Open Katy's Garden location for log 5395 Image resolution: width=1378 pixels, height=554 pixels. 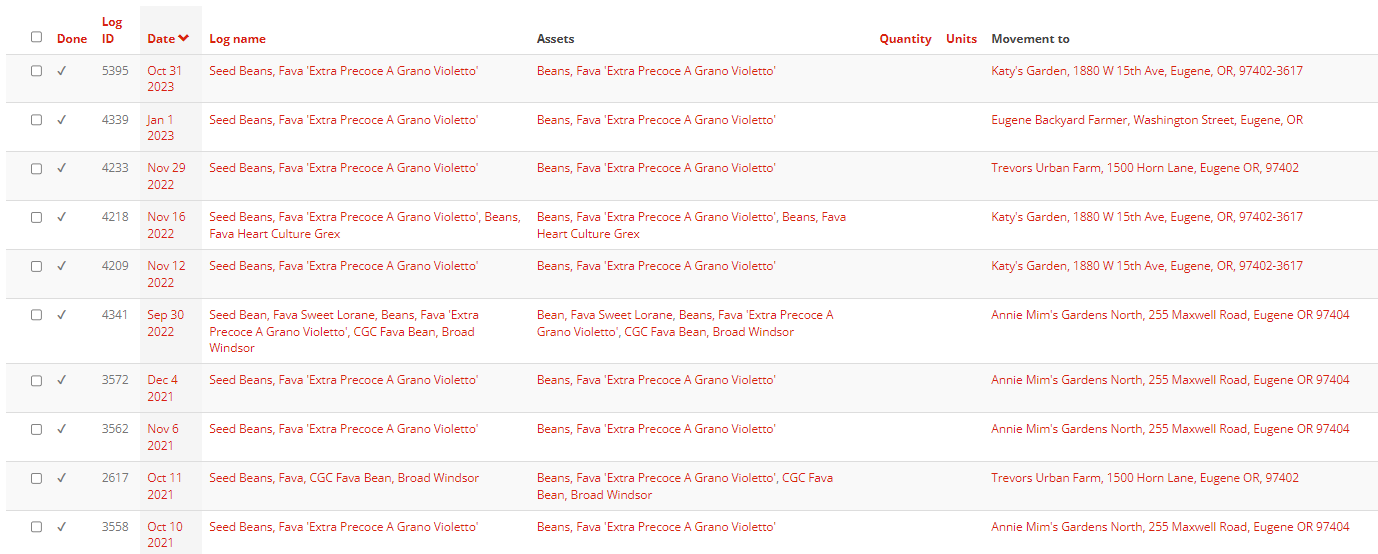tap(1147, 71)
